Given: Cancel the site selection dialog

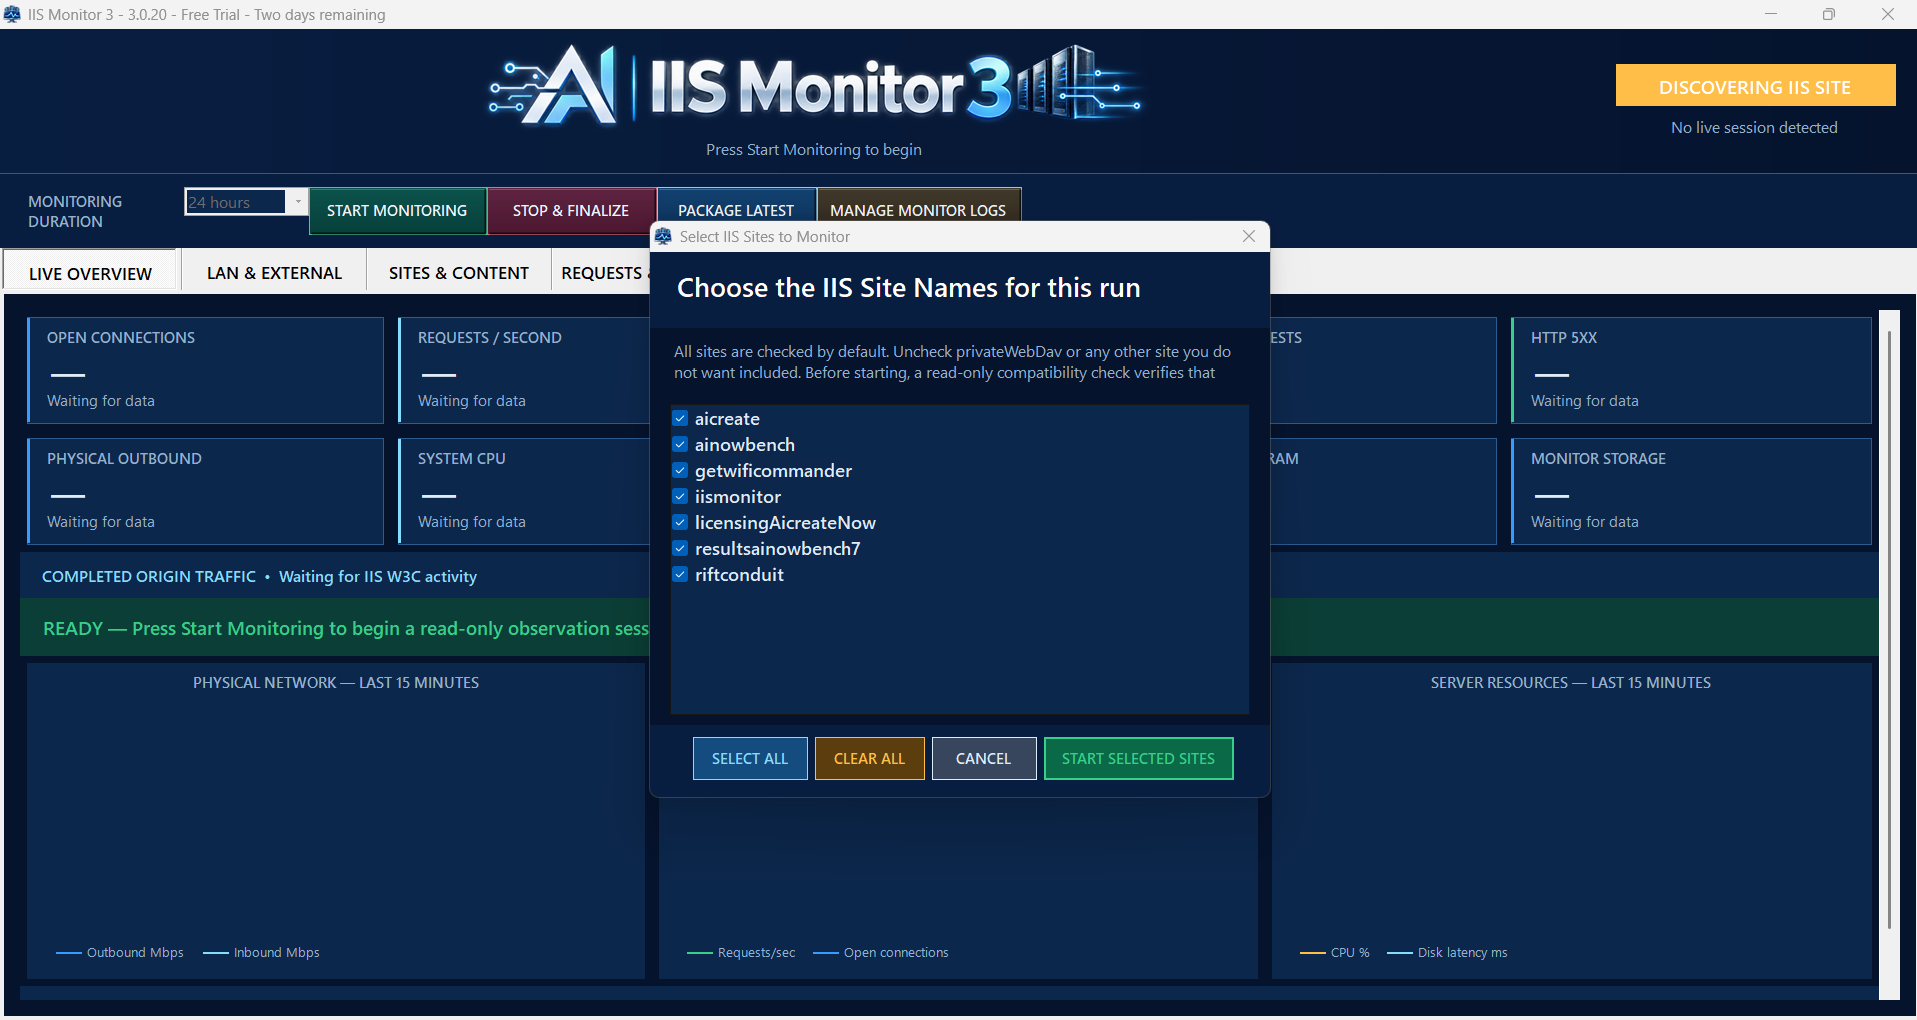Looking at the screenshot, I should 984,759.
